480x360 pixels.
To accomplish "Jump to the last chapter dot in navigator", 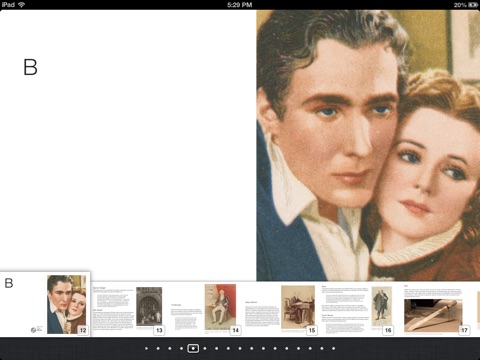I will pyautogui.click(x=333, y=348).
